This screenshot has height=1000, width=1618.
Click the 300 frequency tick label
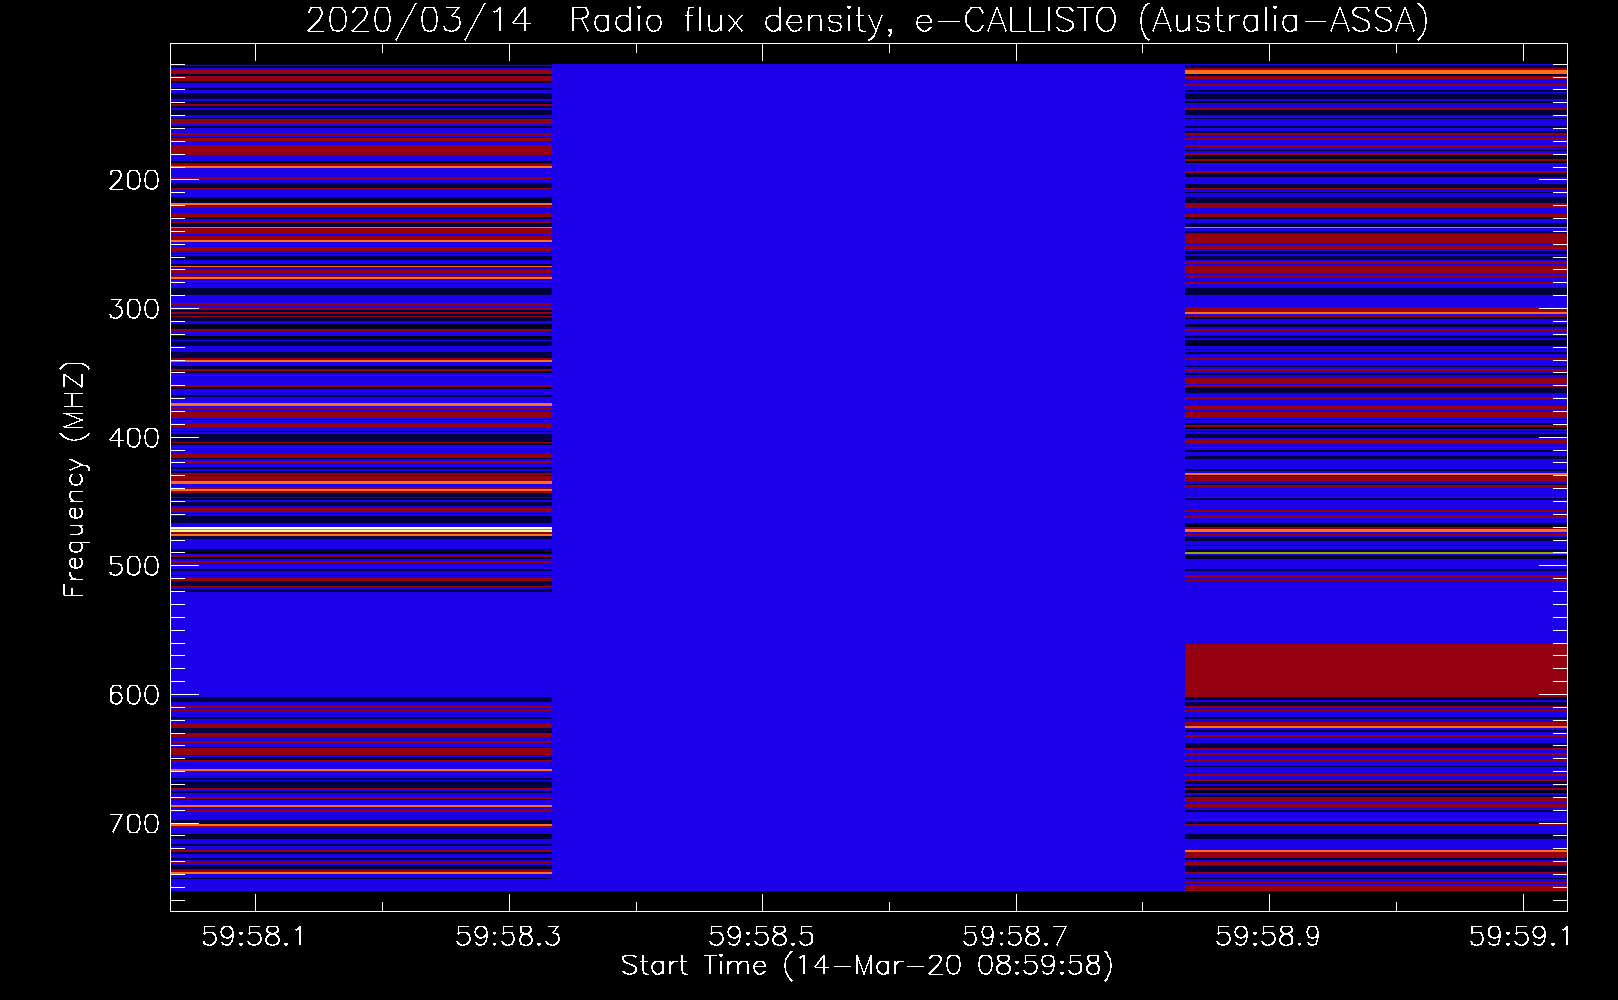[x=134, y=309]
